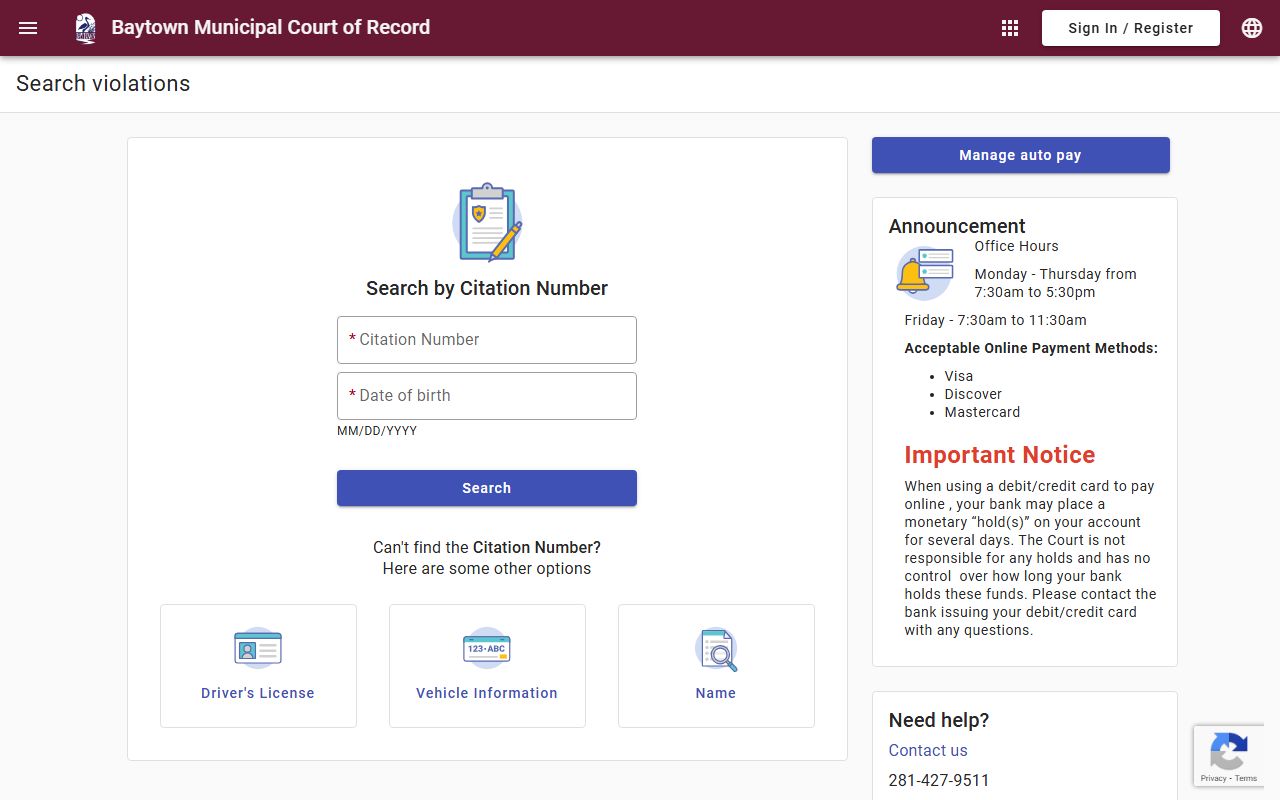The height and width of the screenshot is (800, 1280).
Task: Click the citation clipboard icon
Action: [487, 222]
